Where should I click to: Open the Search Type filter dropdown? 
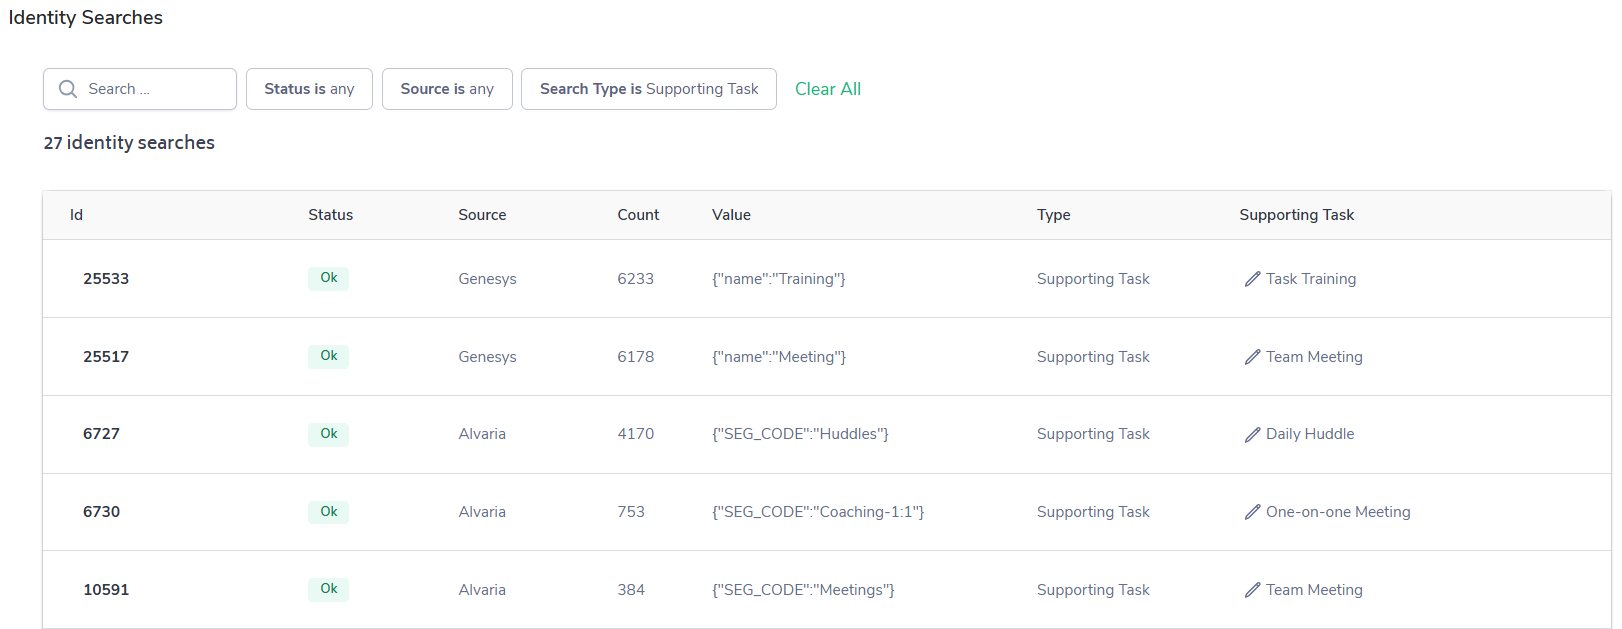pyautogui.click(x=649, y=89)
